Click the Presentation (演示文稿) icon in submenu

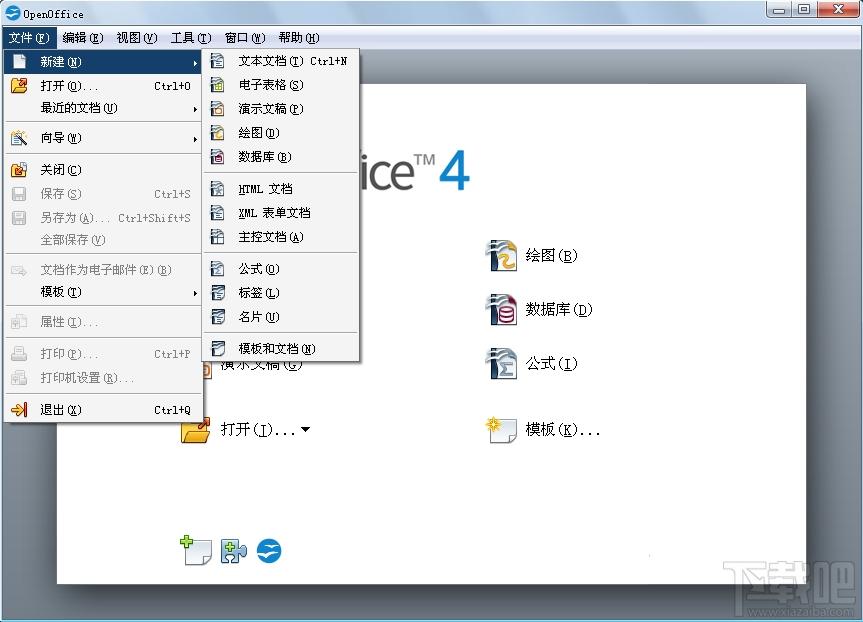coord(217,109)
